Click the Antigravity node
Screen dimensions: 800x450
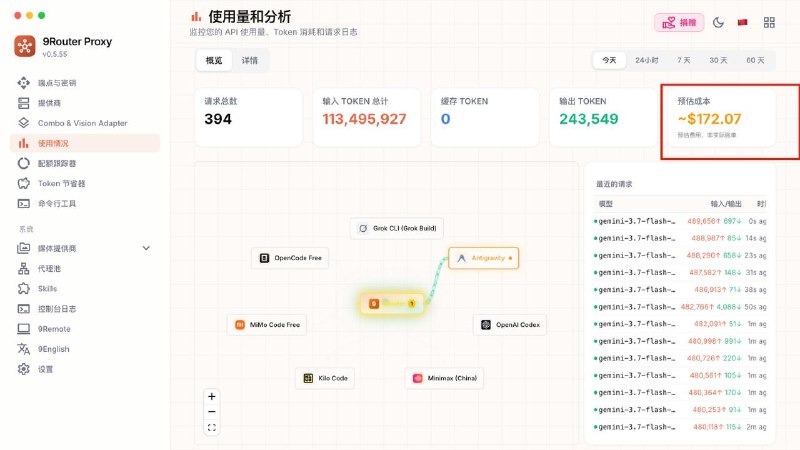click(484, 258)
